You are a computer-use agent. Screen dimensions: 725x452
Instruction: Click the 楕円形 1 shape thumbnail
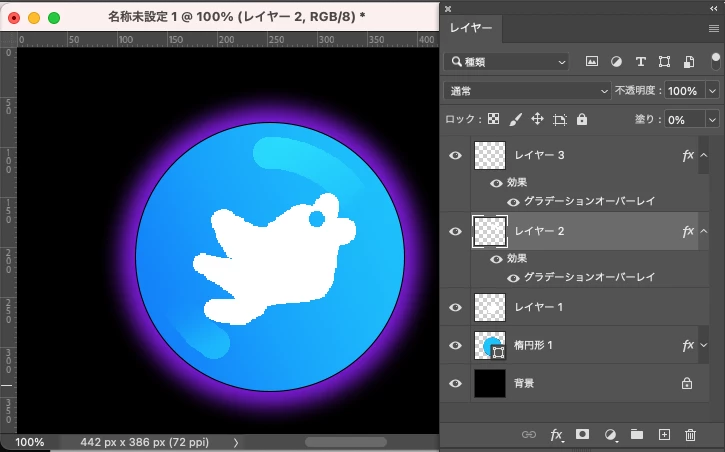click(490, 345)
